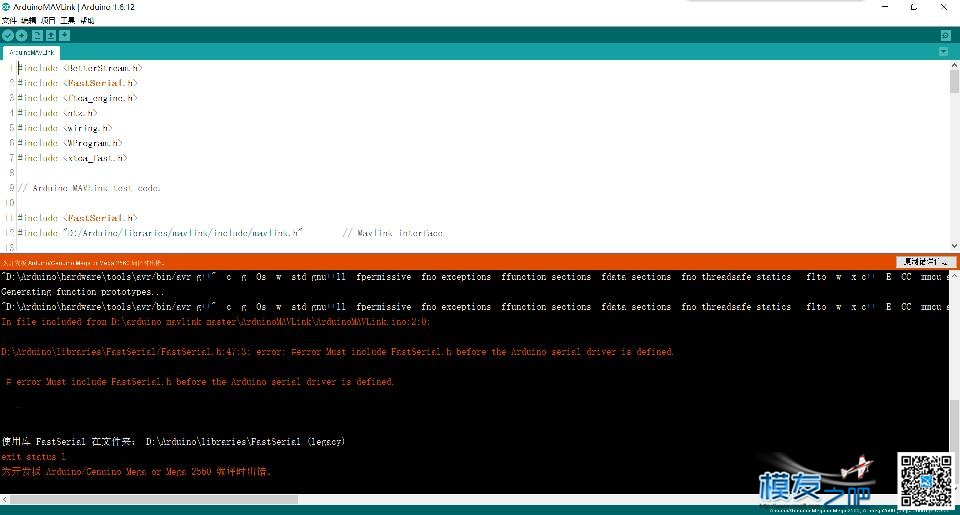Click the '// Mavlink interface' comment

tap(394, 233)
